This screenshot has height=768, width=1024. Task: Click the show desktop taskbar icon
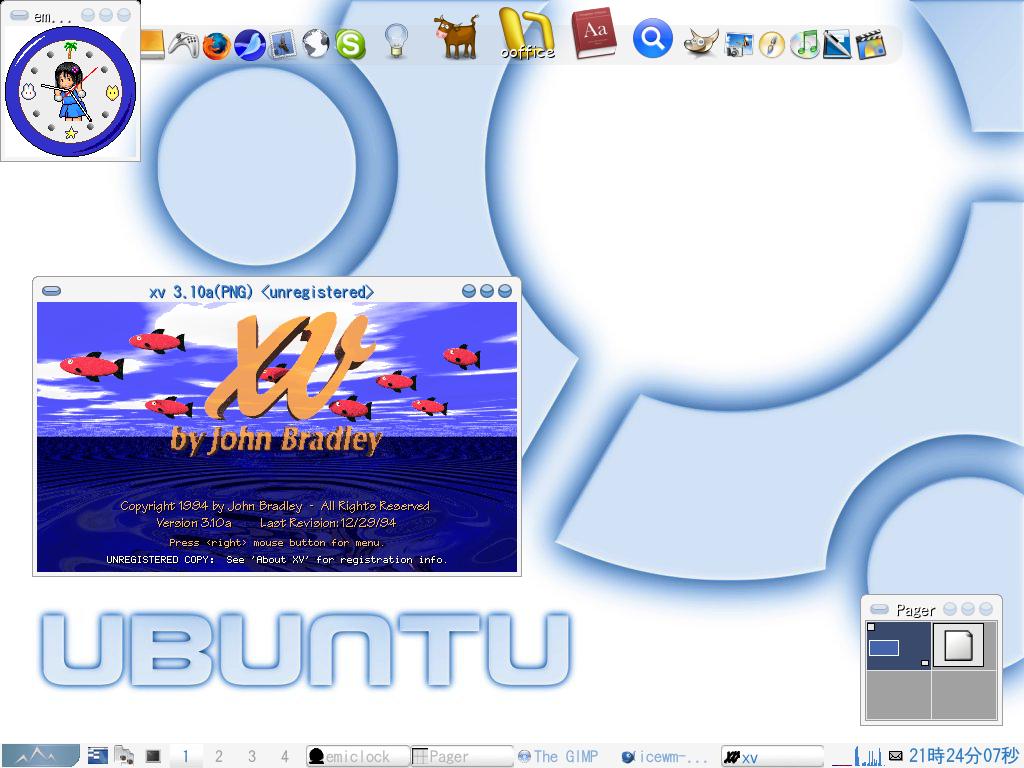[152, 756]
